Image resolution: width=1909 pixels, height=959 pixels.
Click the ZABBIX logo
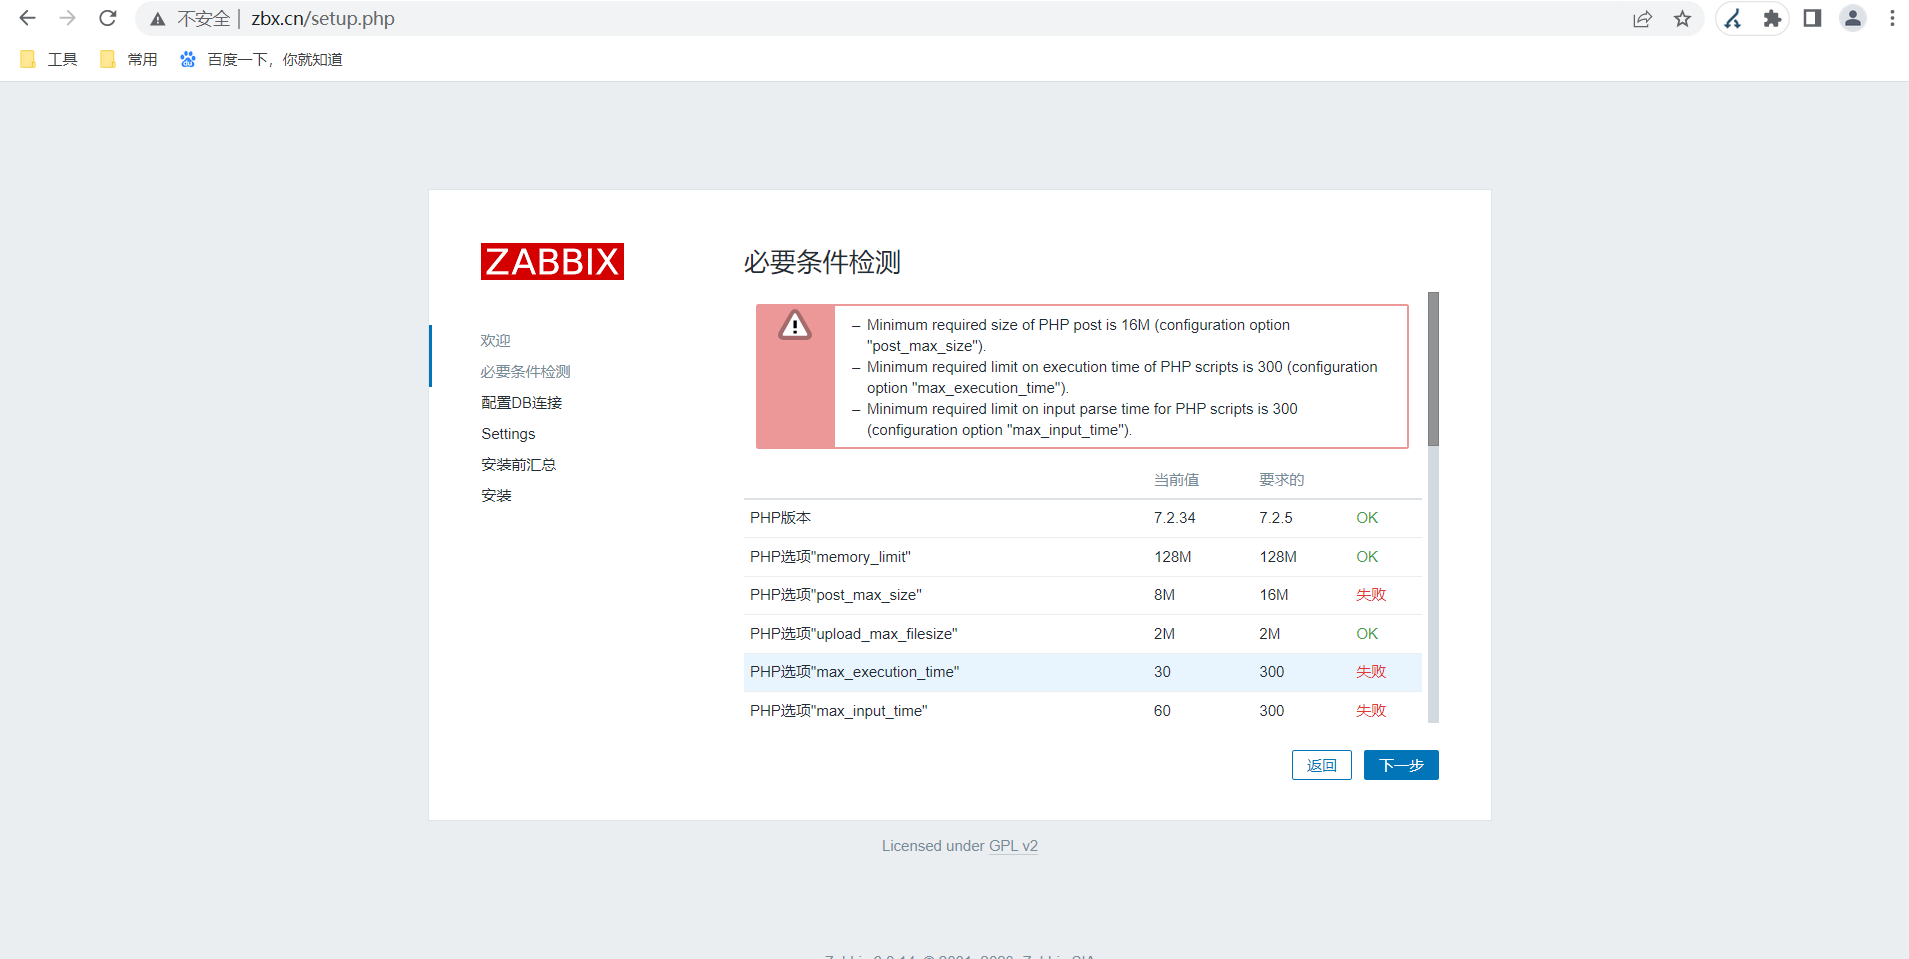click(552, 262)
